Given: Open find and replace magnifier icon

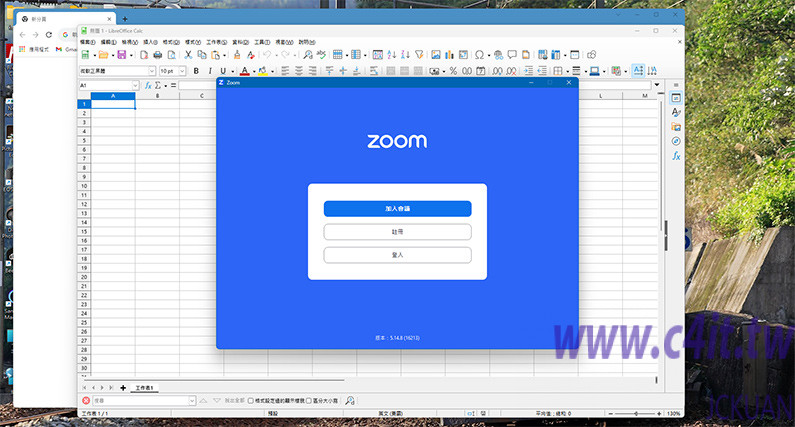Looking at the screenshot, I should pos(308,55).
